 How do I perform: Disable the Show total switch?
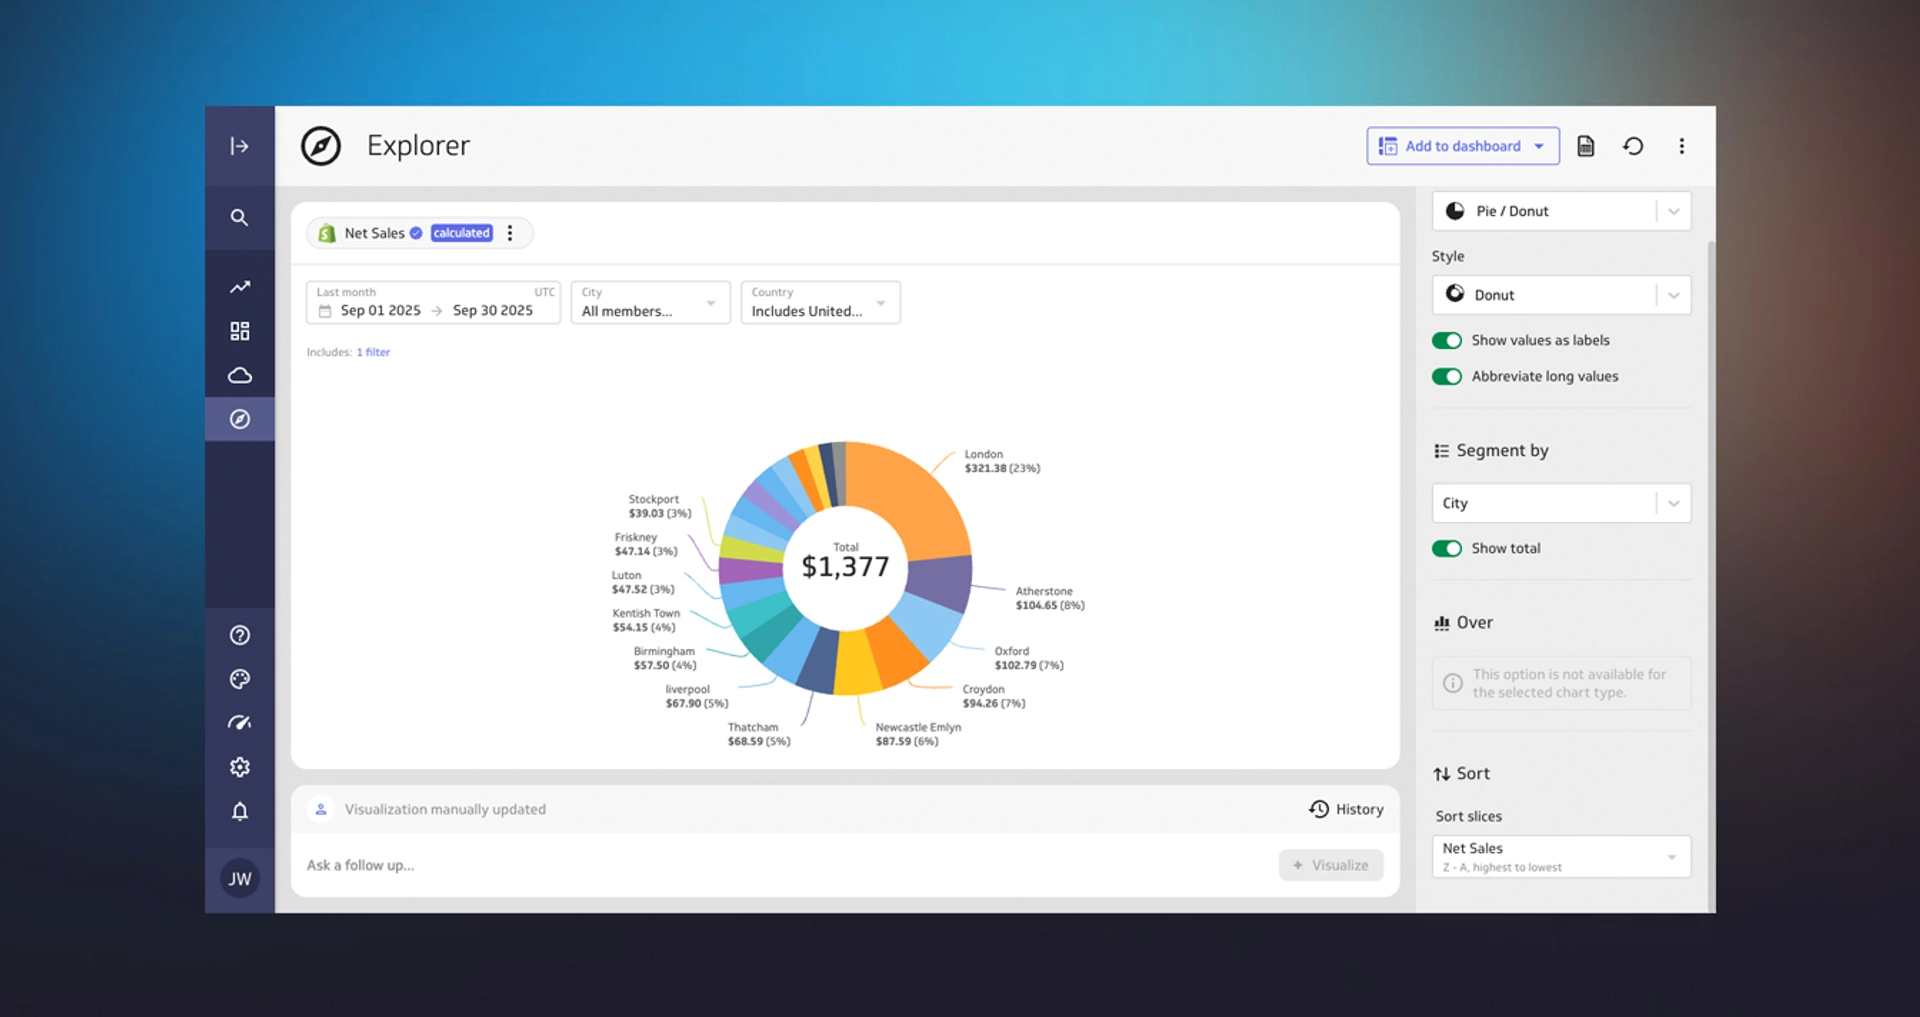pyautogui.click(x=1447, y=548)
